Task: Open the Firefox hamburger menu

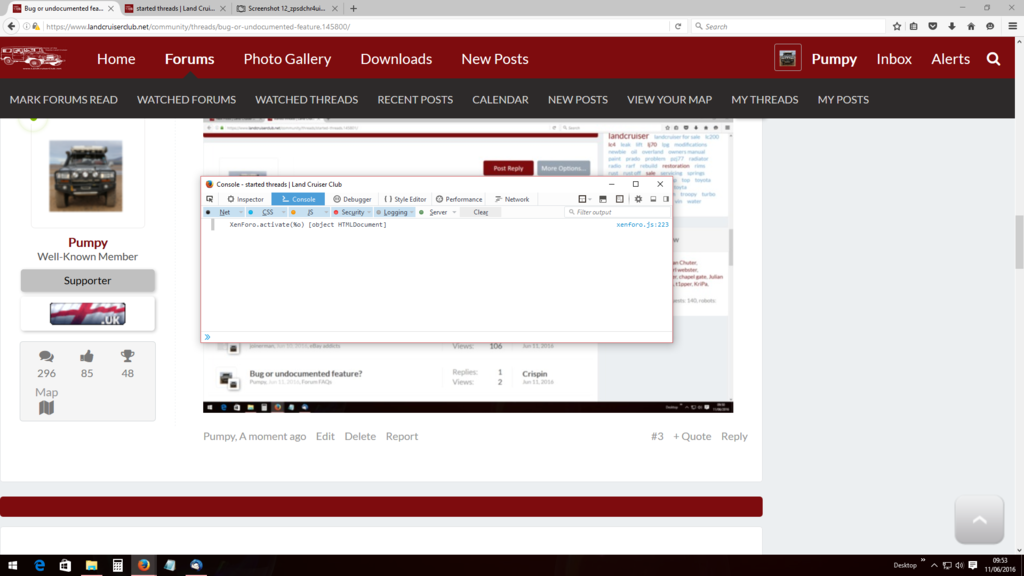Action: point(1013,26)
